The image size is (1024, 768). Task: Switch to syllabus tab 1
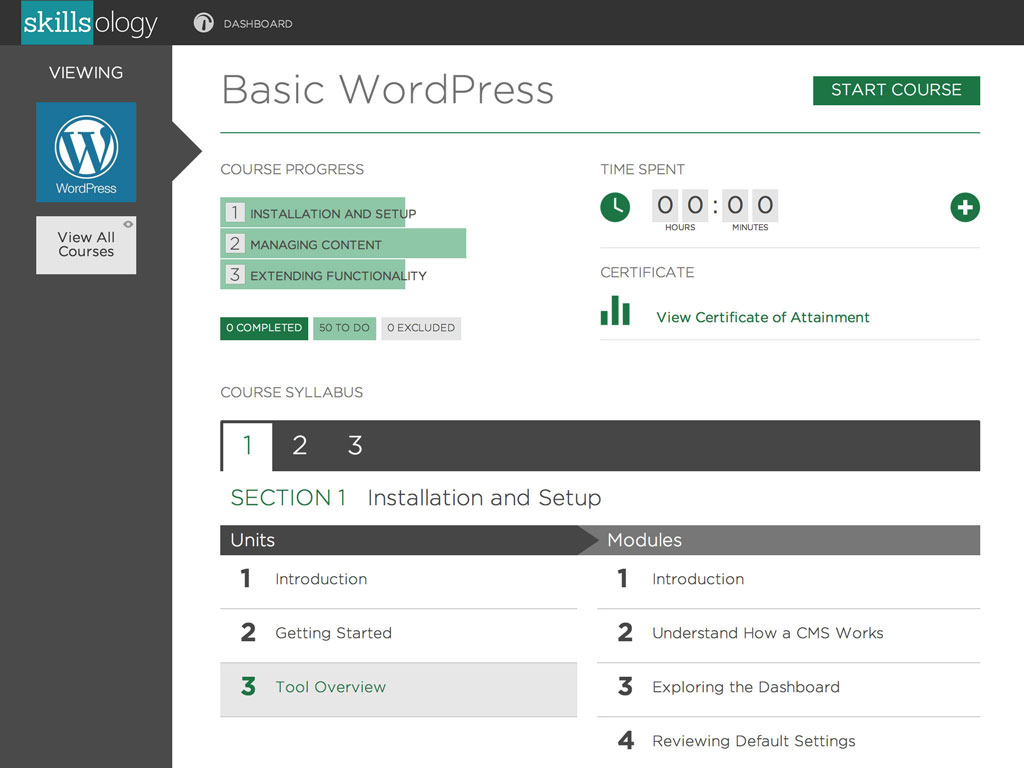[x=247, y=446]
